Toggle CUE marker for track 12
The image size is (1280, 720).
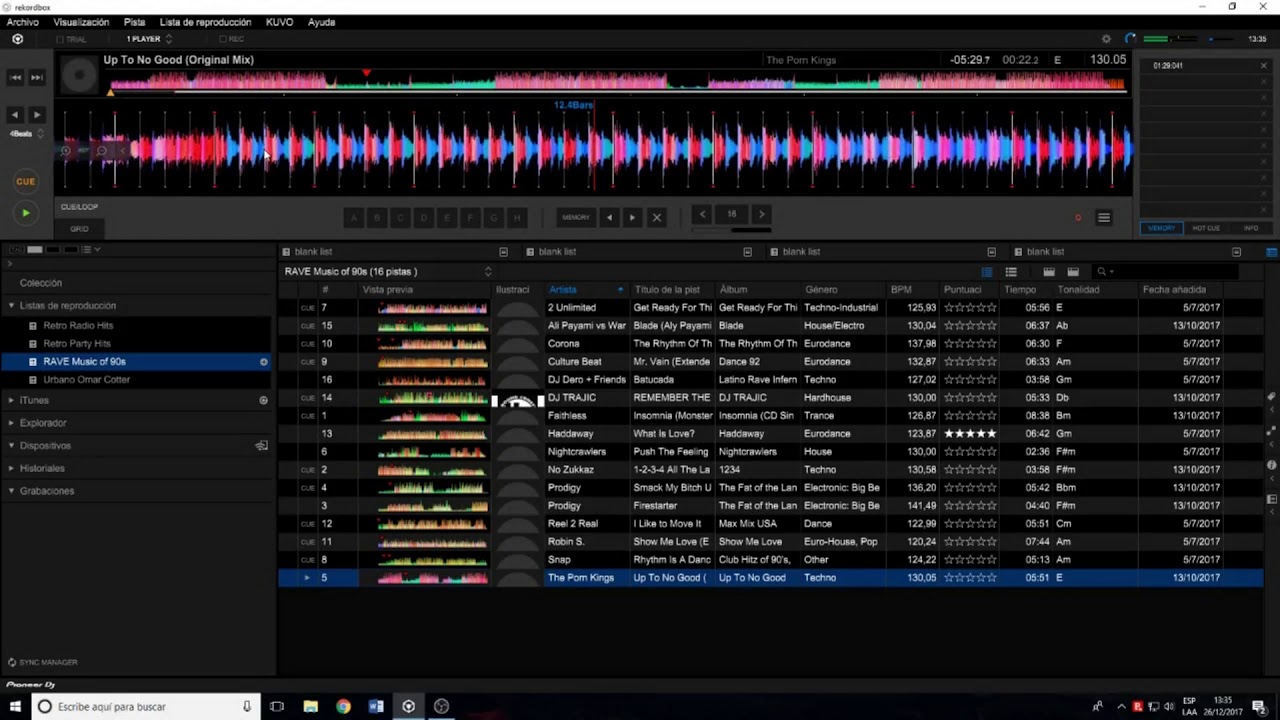coord(308,524)
